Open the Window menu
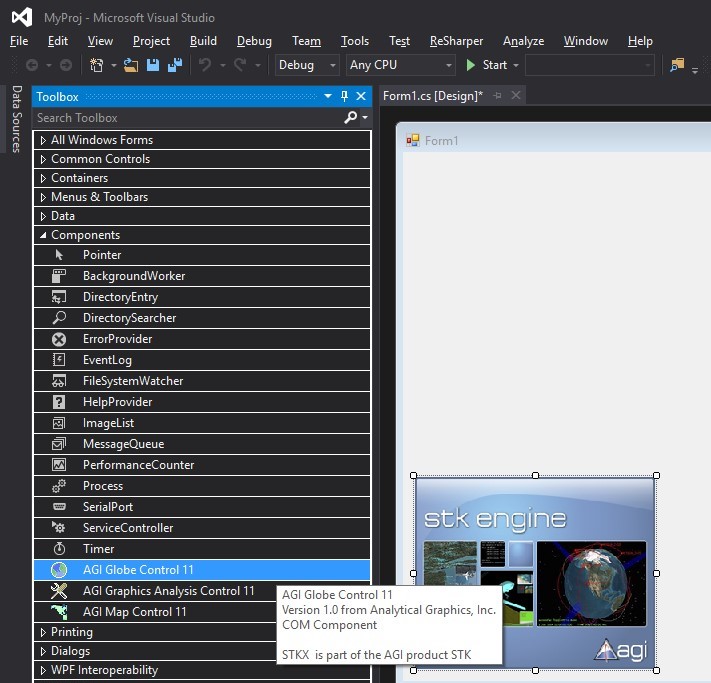Viewport: 711px width, 683px height. (585, 41)
